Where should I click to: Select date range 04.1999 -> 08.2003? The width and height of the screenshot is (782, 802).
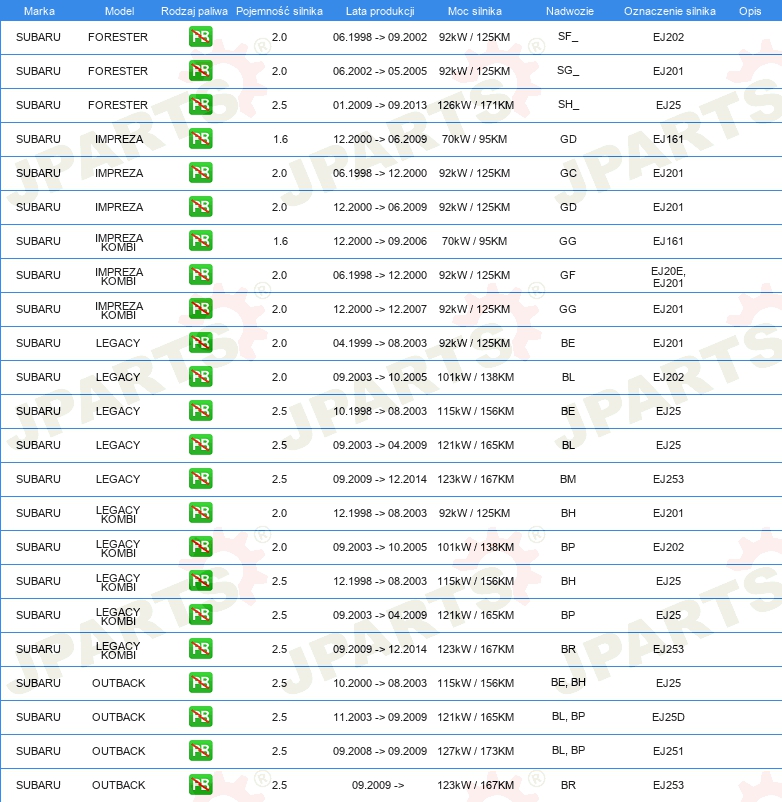[x=380, y=343]
